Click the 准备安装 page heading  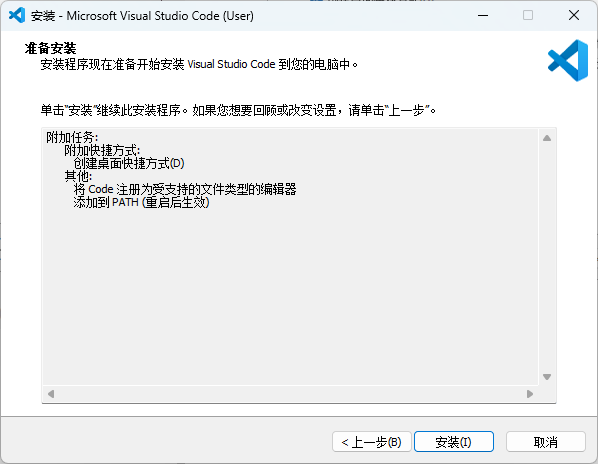(x=50, y=48)
